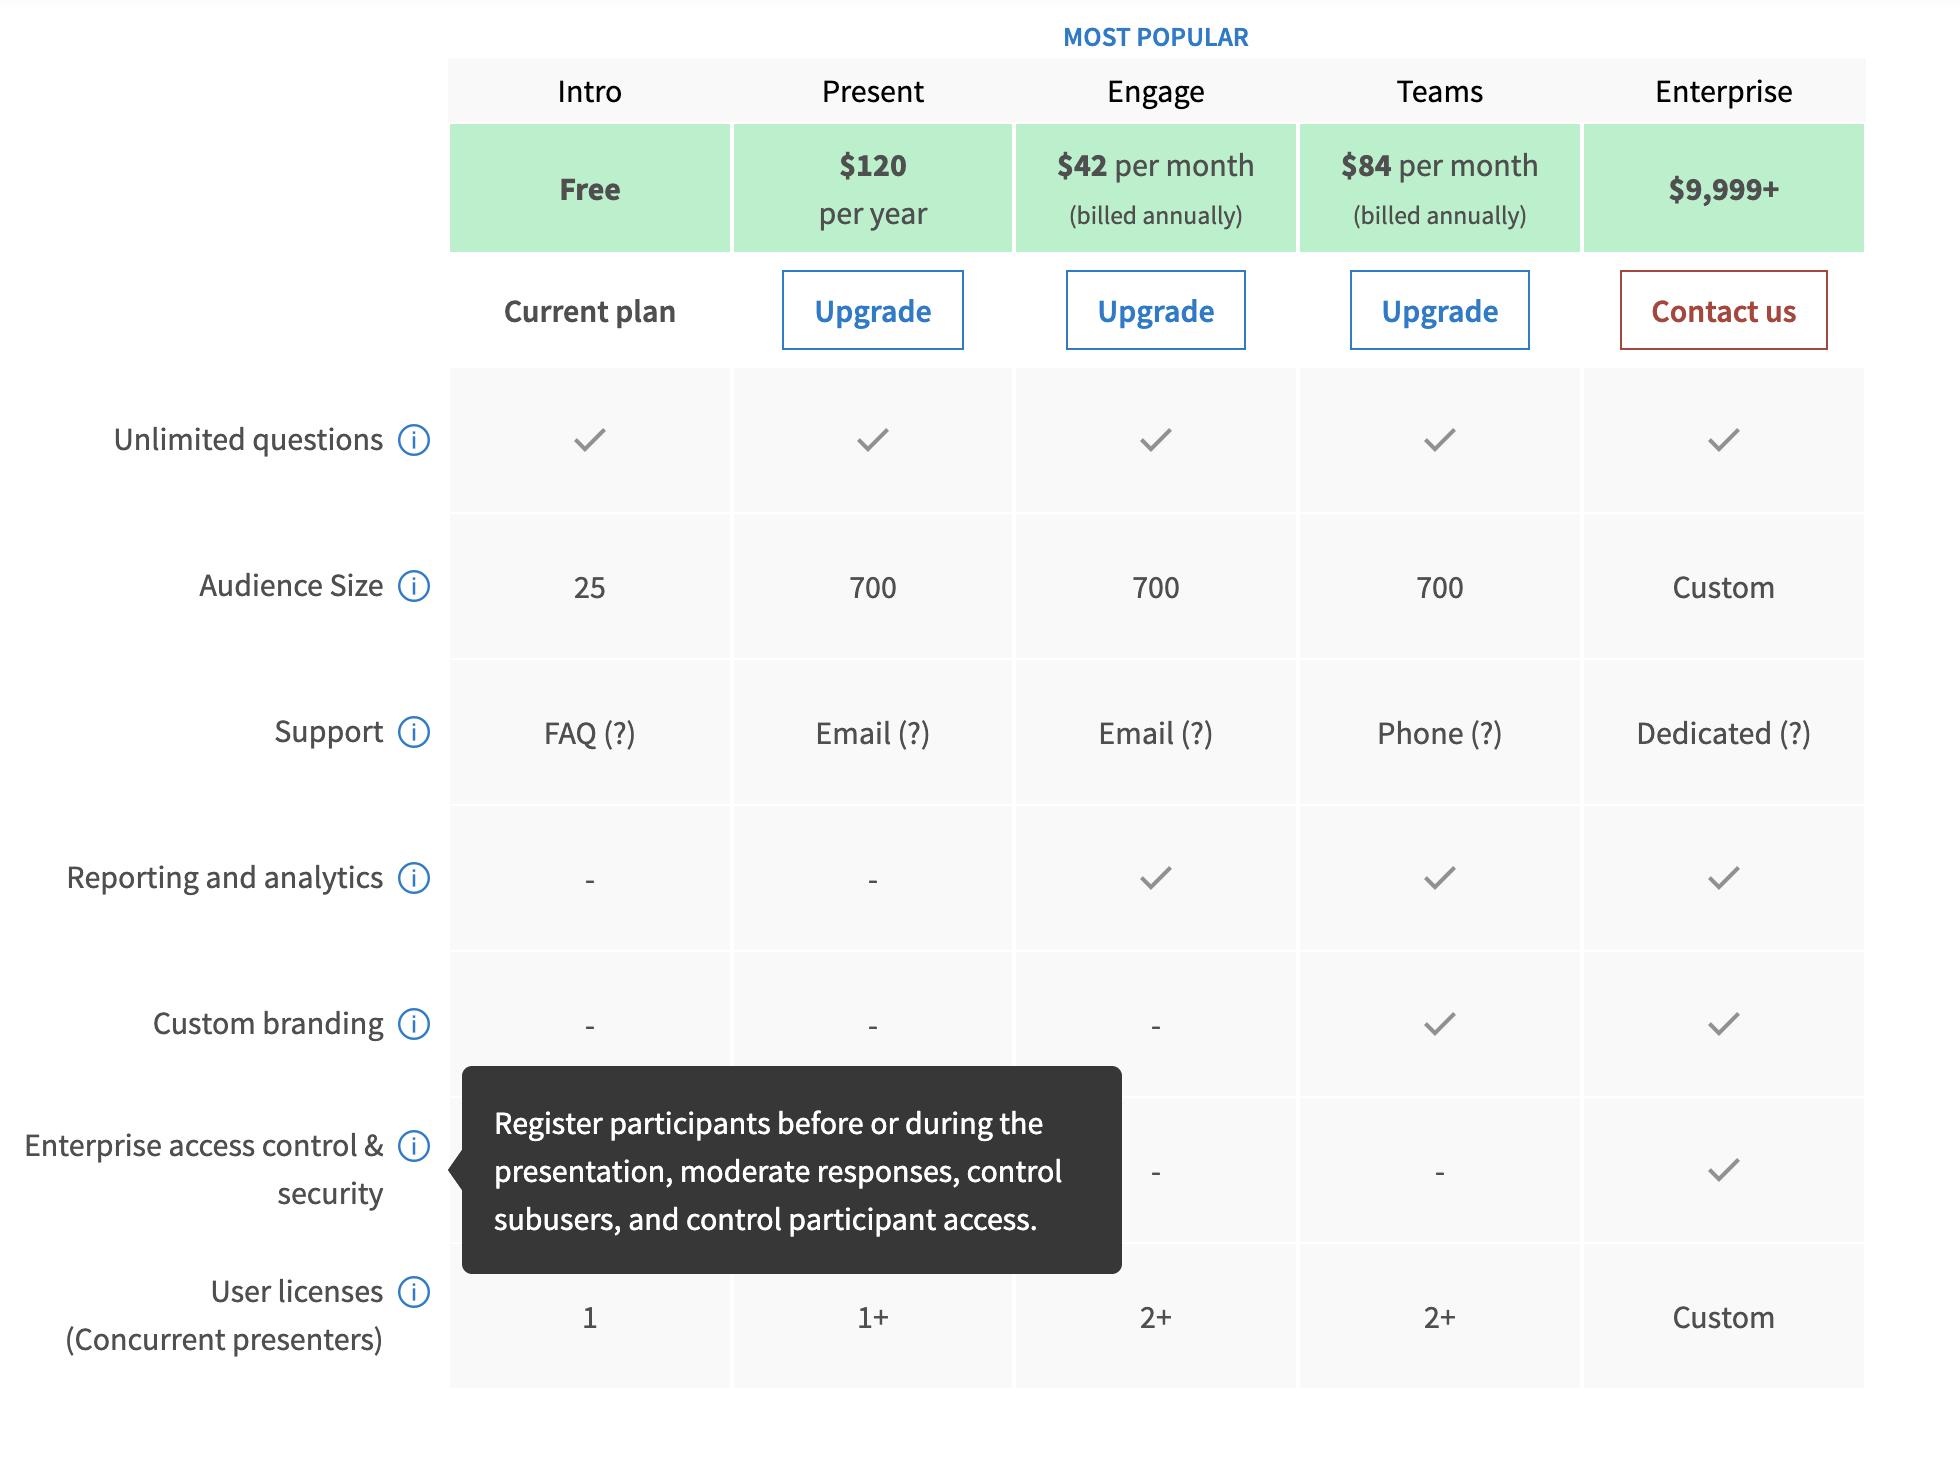
Task: Open Audience Size info tooltip icon
Action: (414, 586)
